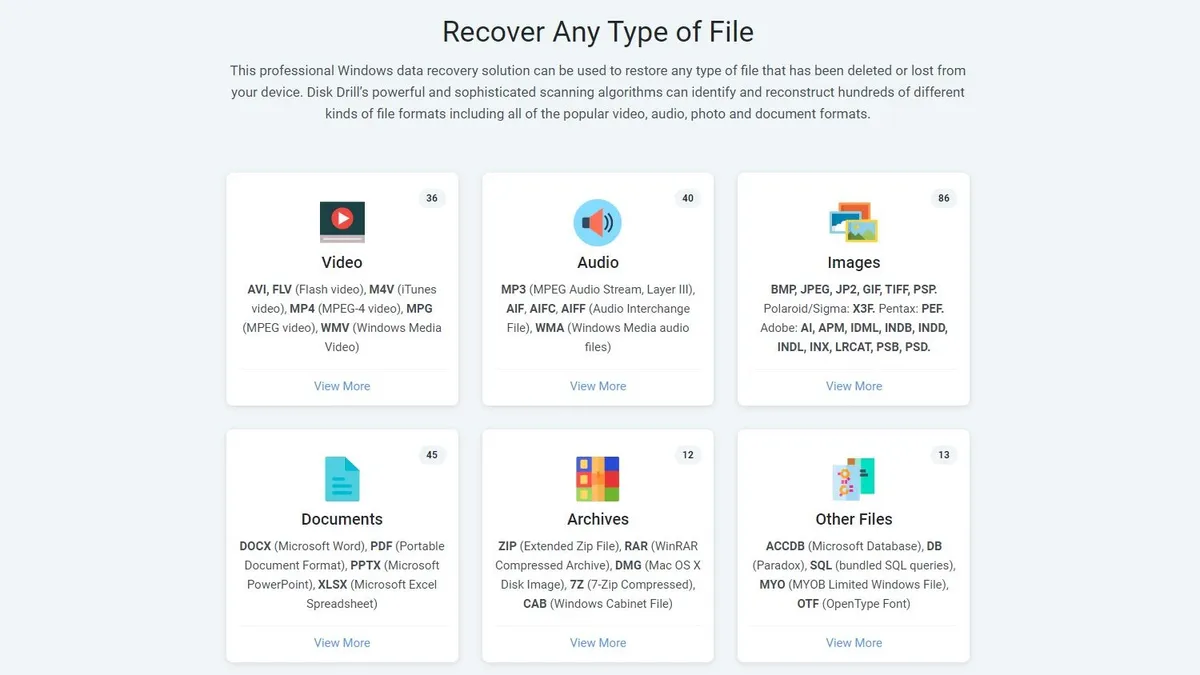This screenshot has height=675, width=1200.
Task: Click the Video play icon
Action: pyautogui.click(x=342, y=222)
